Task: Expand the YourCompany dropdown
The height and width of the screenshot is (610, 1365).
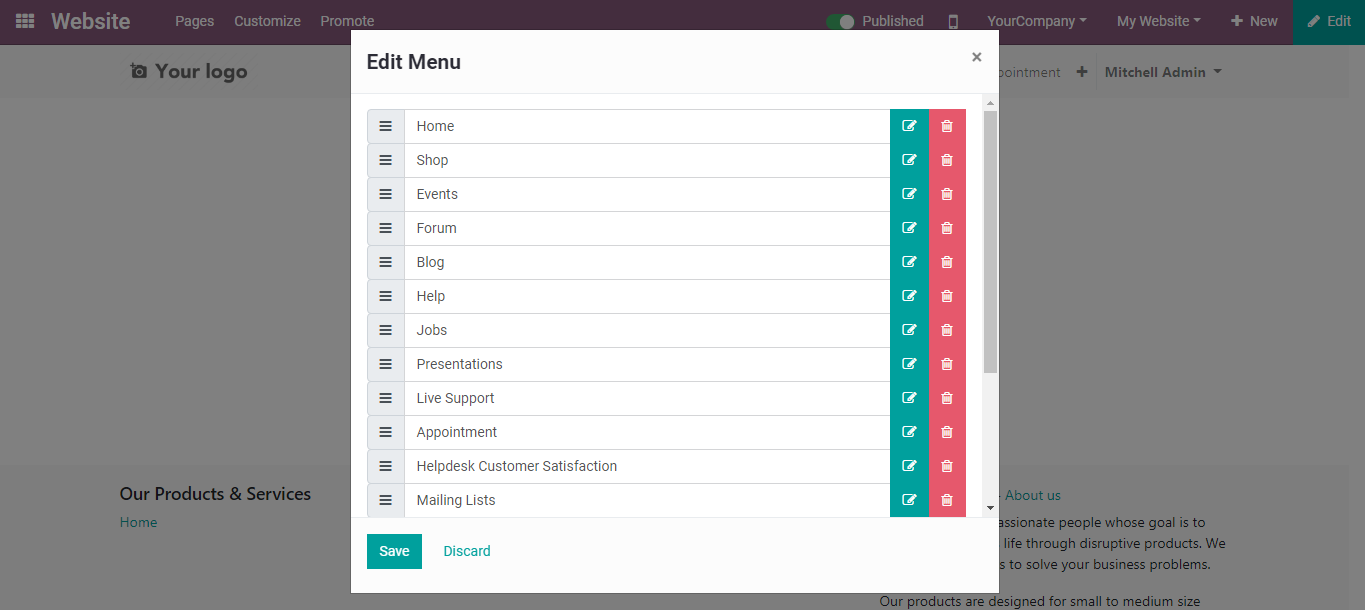Action: (1036, 21)
